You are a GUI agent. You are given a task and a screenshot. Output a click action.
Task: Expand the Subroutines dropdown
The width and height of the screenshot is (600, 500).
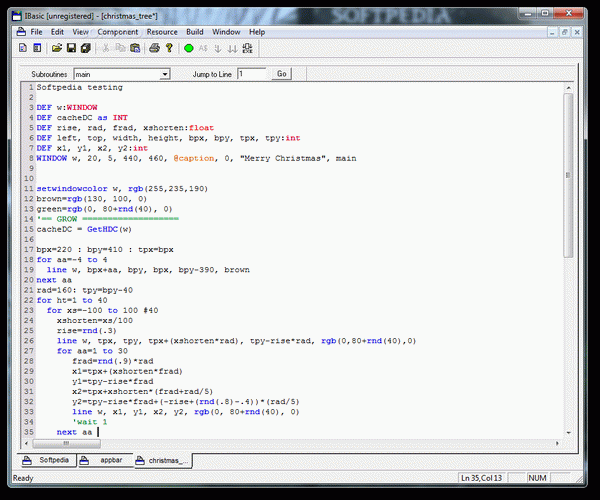pyautogui.click(x=165, y=74)
